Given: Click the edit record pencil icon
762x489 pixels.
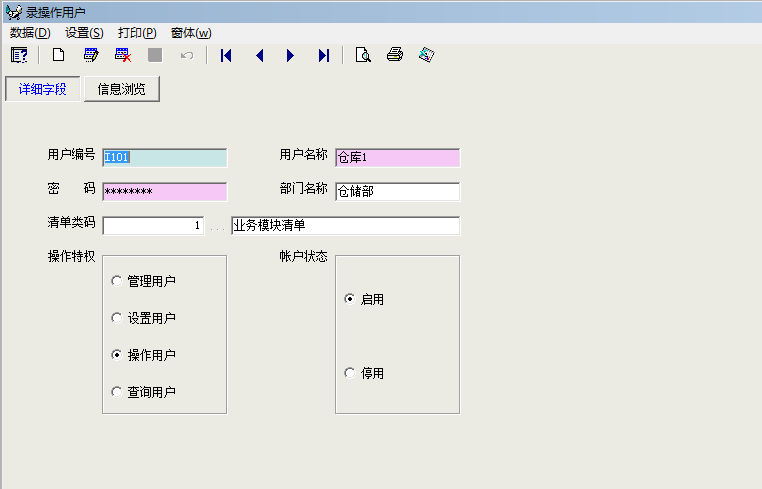Looking at the screenshot, I should click(x=91, y=55).
